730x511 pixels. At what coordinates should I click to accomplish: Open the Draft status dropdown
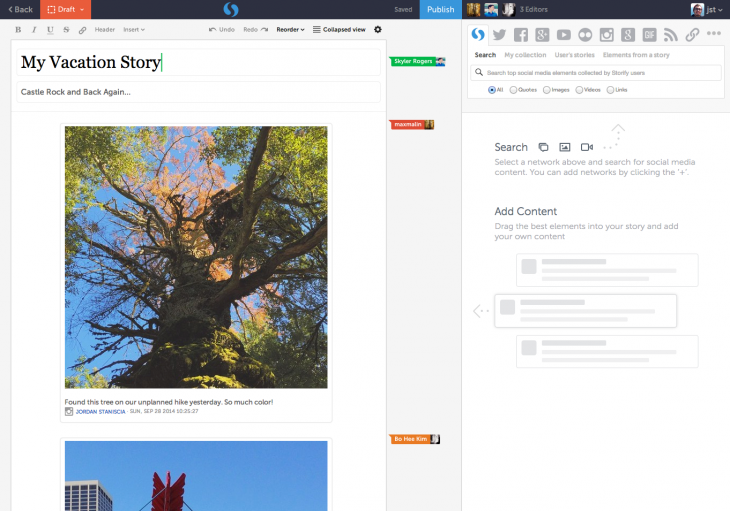pos(65,9)
